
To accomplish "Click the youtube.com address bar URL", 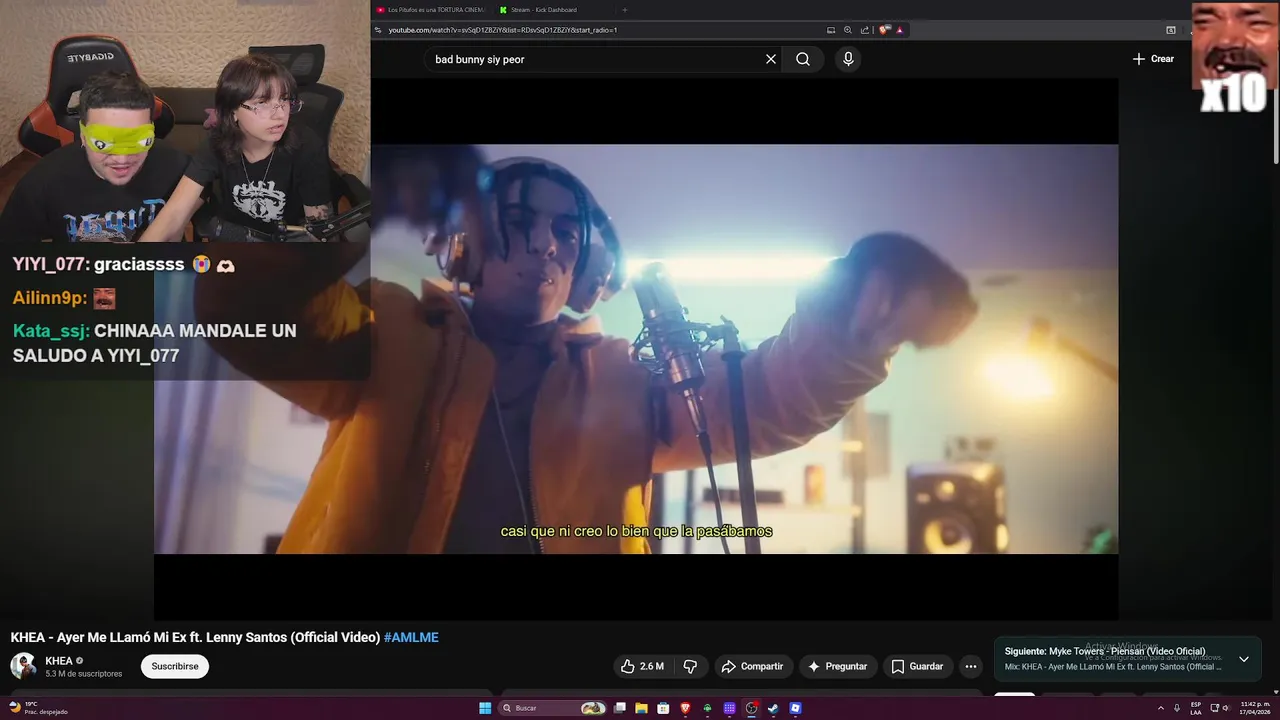I will (x=503, y=30).
